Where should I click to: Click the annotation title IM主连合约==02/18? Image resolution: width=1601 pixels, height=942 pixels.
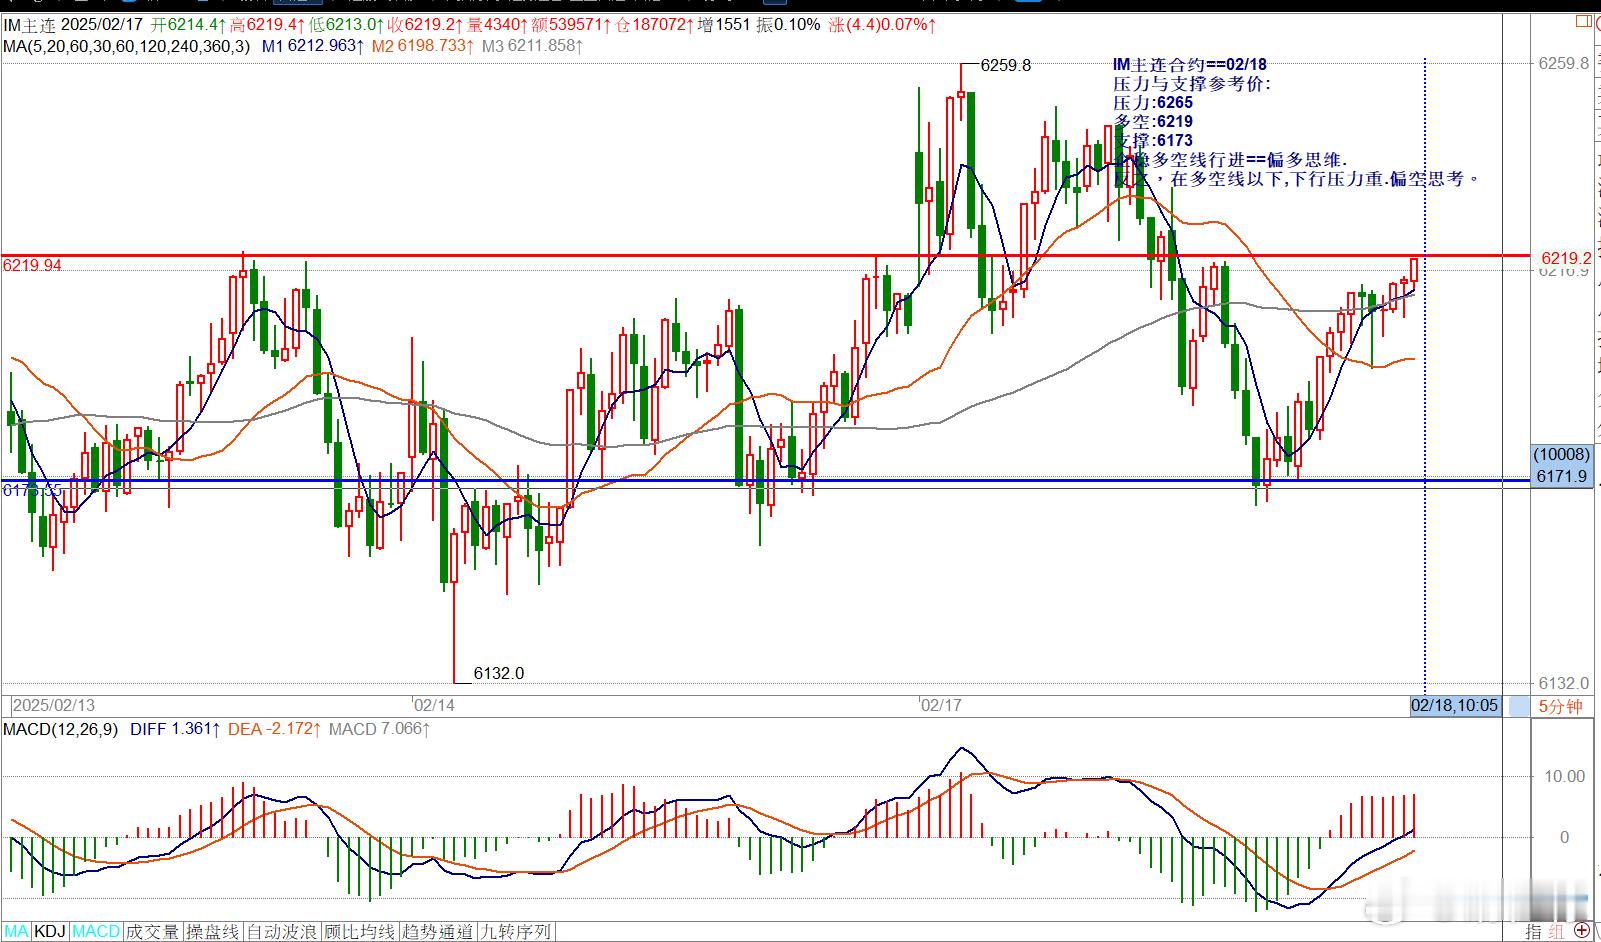pos(1190,65)
